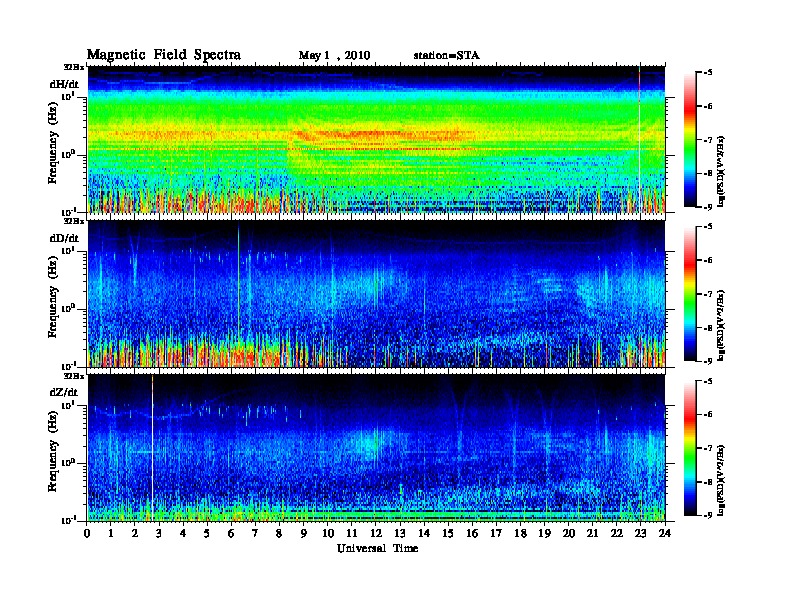Viewport: 792px width, 612px height.
Task: Click the dD/dt panel label
Action: coord(65,238)
